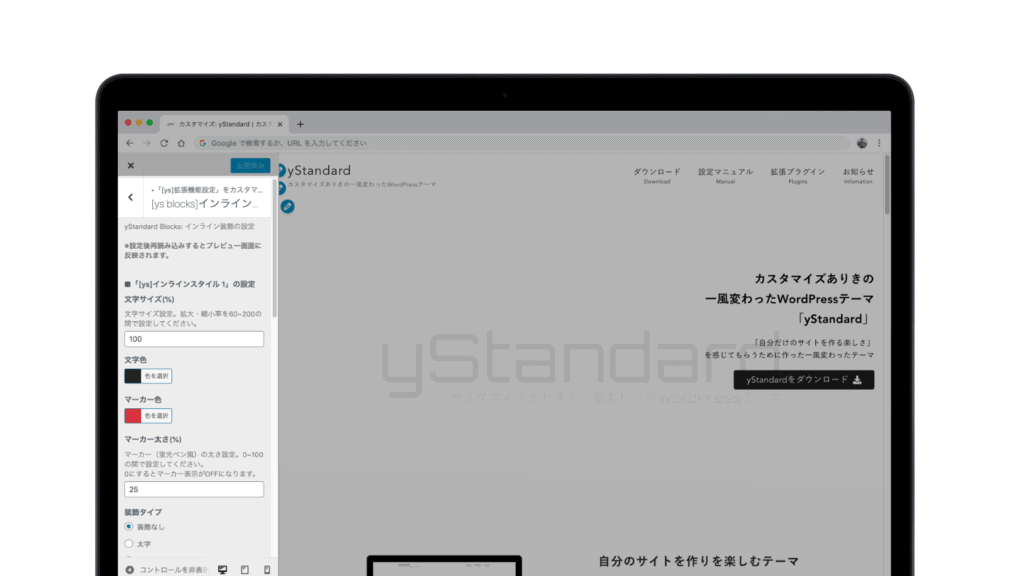Open the お知らせ menu item

point(858,176)
